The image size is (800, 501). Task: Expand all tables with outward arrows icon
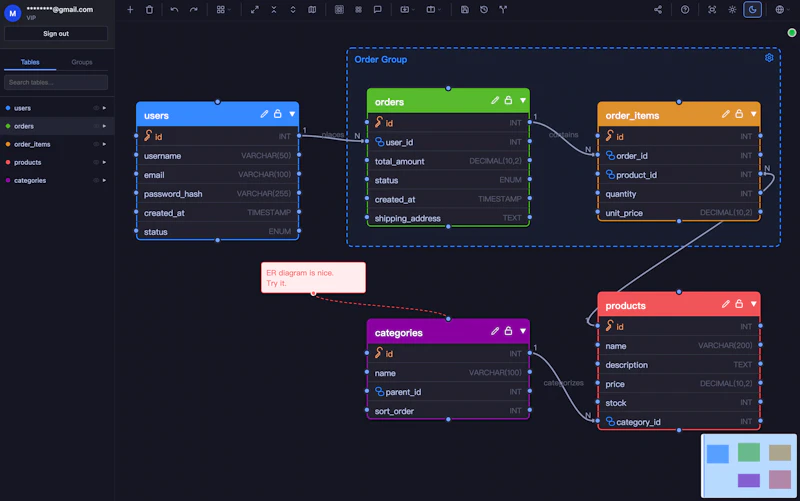tap(292, 10)
